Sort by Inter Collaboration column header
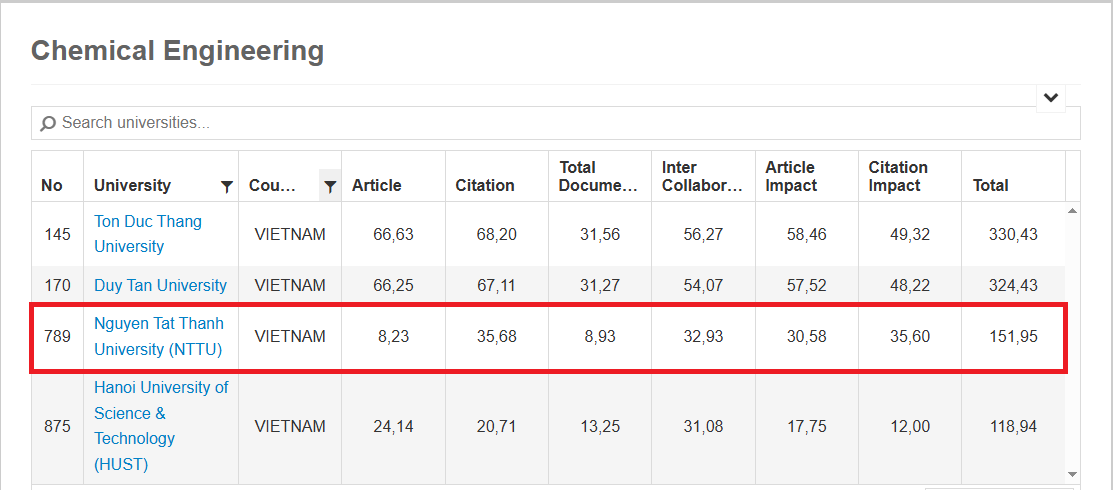The height and width of the screenshot is (490, 1113). pos(702,177)
